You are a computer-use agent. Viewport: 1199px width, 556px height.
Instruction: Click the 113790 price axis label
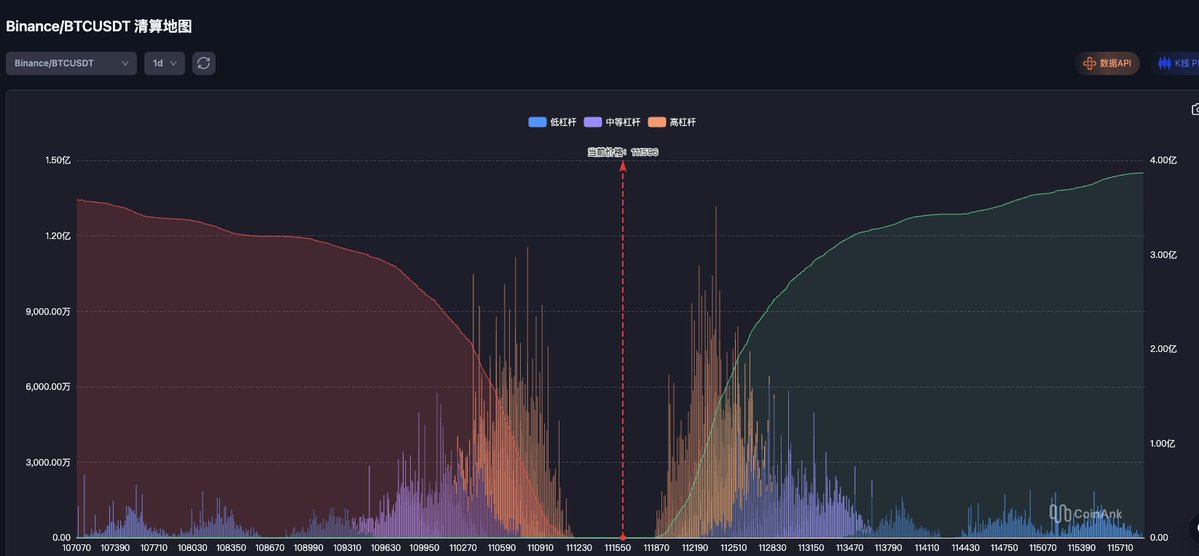click(888, 548)
